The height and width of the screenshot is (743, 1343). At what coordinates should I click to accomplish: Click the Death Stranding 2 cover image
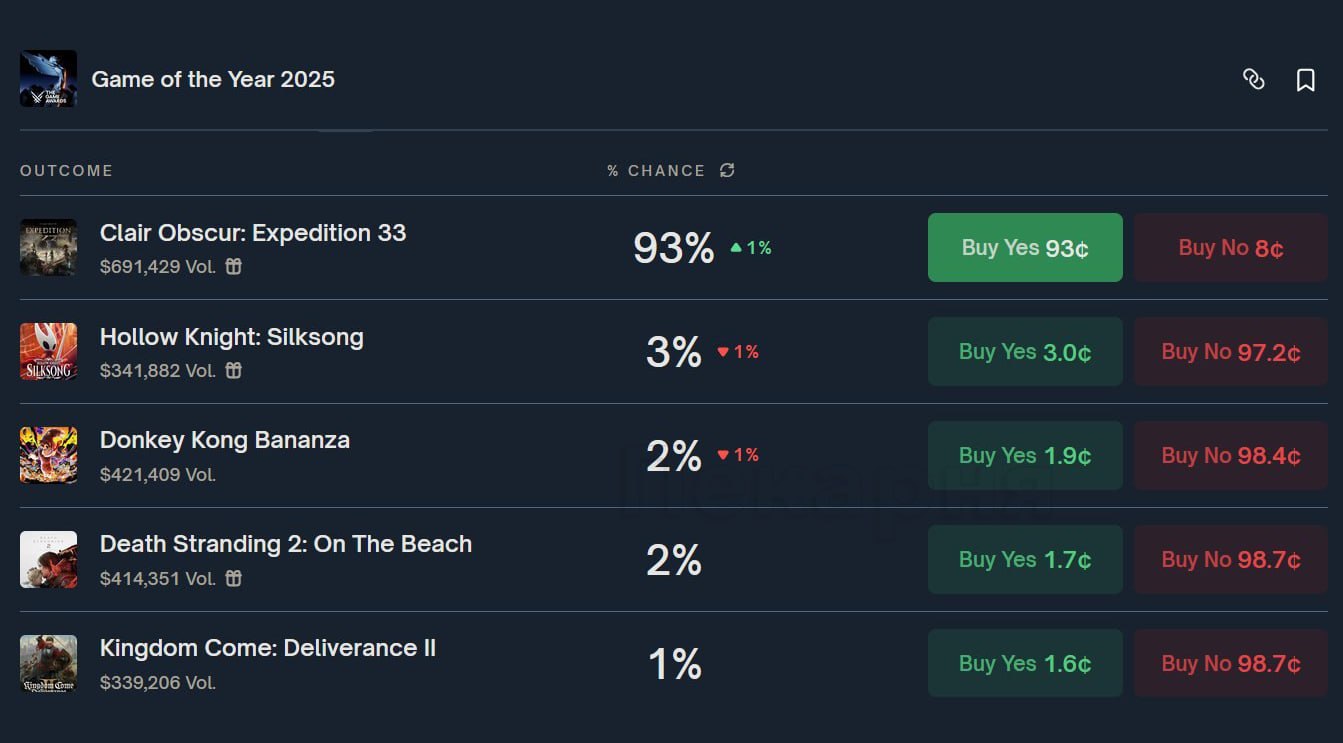click(48, 559)
